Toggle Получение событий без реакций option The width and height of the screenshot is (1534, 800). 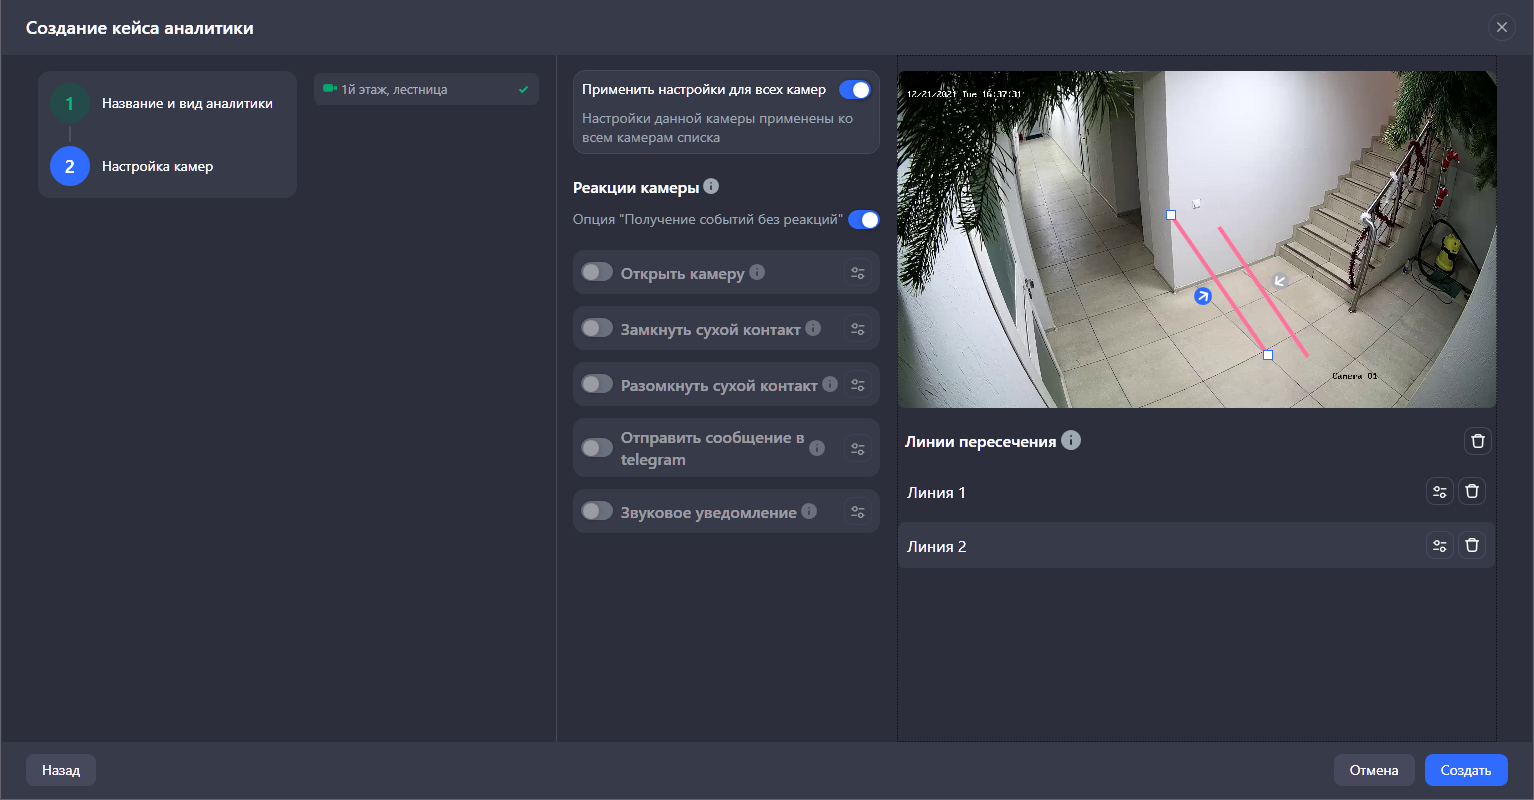(x=863, y=220)
